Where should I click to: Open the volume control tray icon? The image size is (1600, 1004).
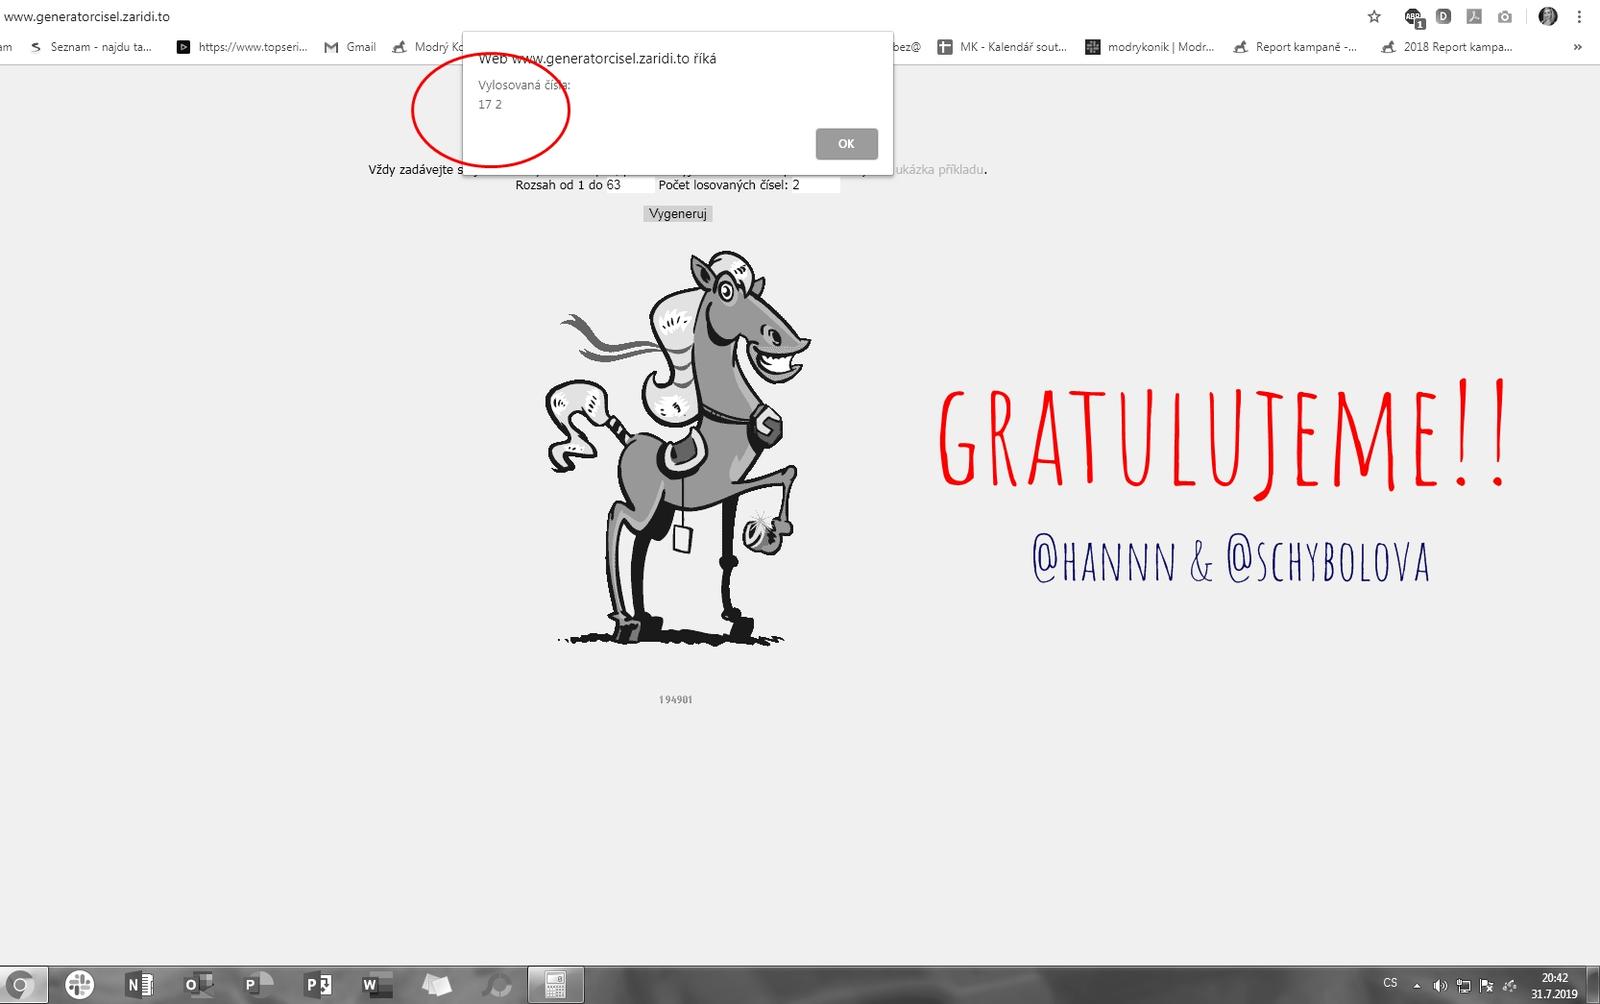[1440, 985]
